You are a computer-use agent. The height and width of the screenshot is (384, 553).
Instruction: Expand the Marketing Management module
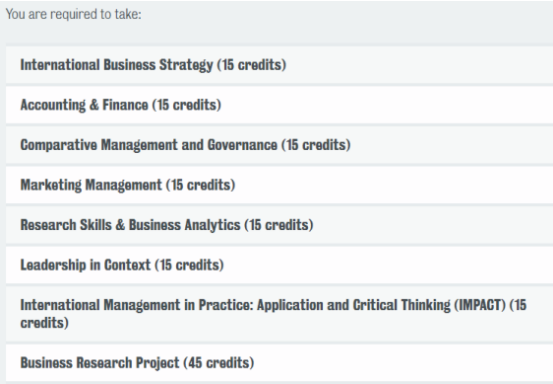(279, 185)
